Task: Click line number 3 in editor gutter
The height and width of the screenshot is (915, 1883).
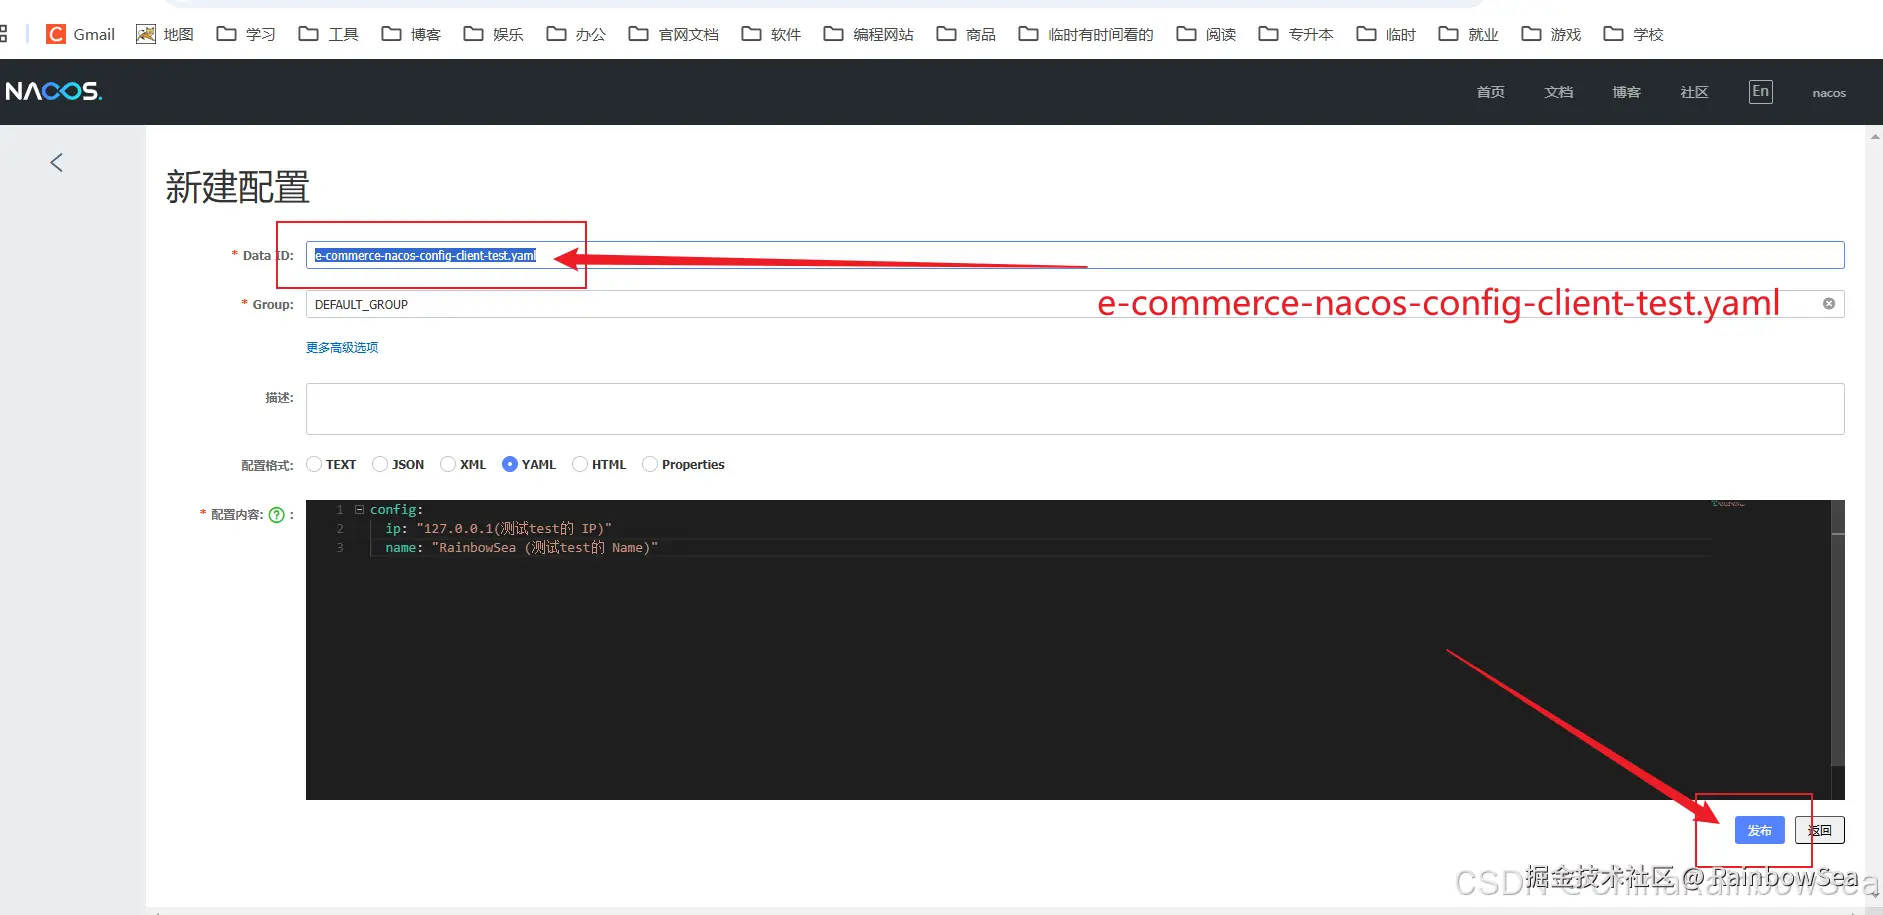Action: (340, 548)
